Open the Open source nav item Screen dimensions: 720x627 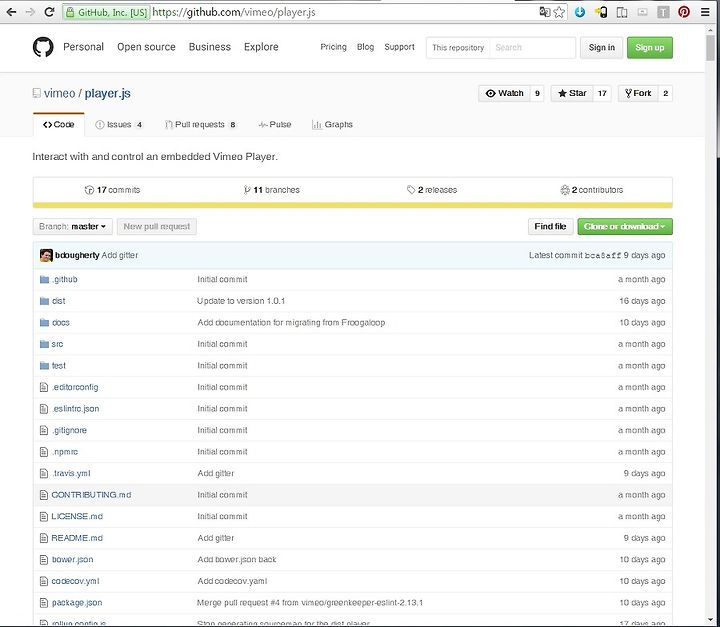pos(146,47)
